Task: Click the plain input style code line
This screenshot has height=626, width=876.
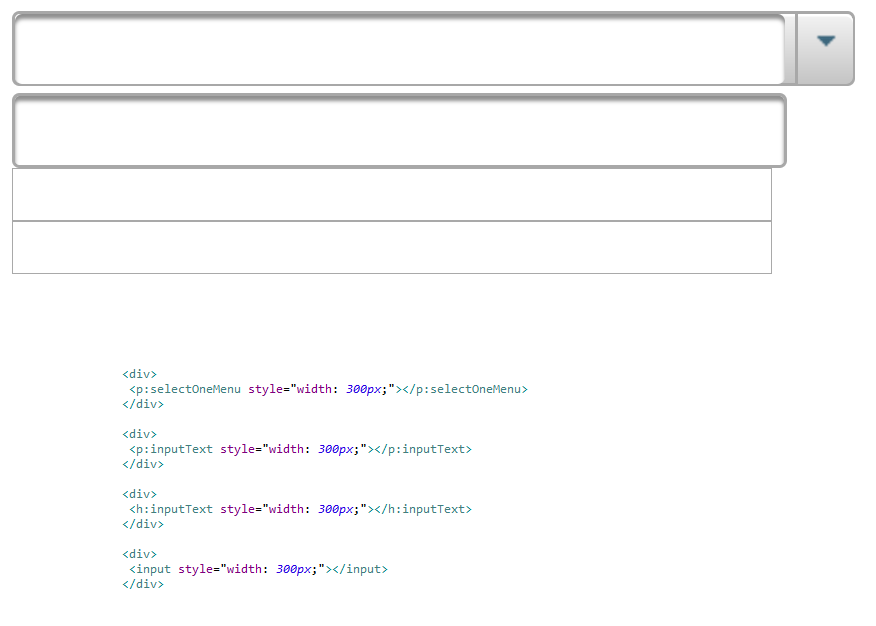Action: (258, 569)
